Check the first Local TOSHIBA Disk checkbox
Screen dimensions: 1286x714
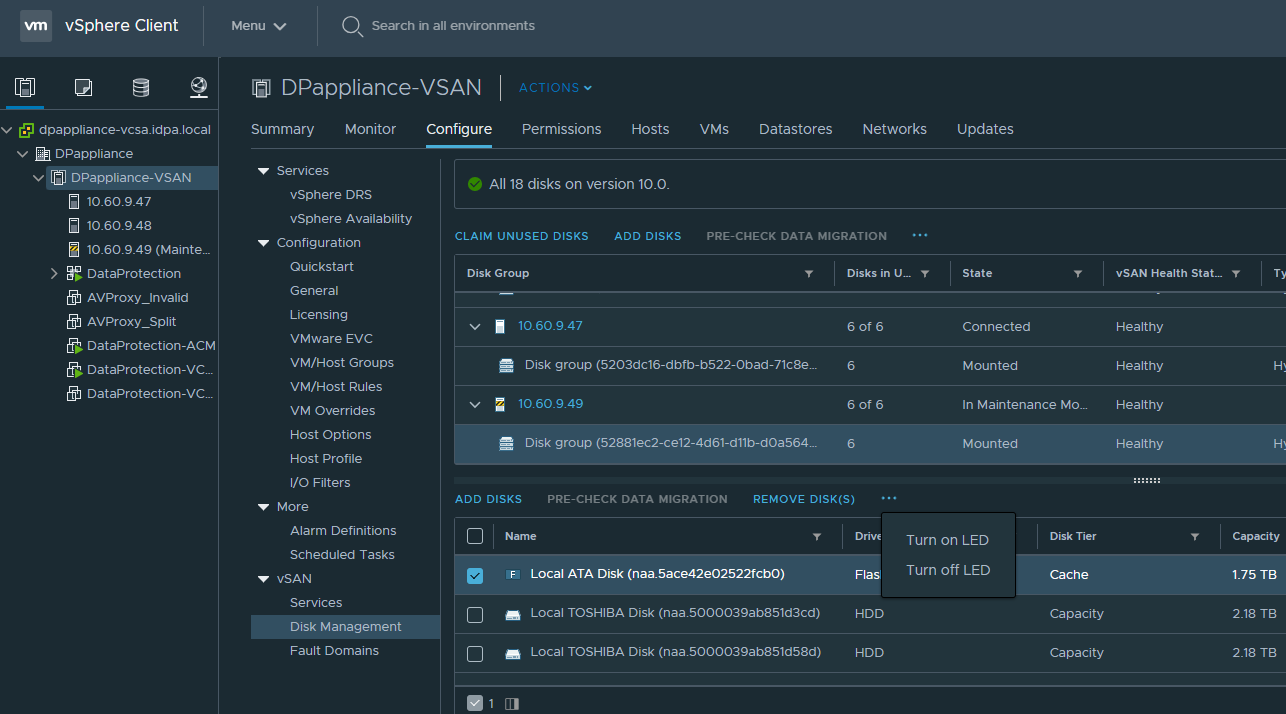(475, 614)
